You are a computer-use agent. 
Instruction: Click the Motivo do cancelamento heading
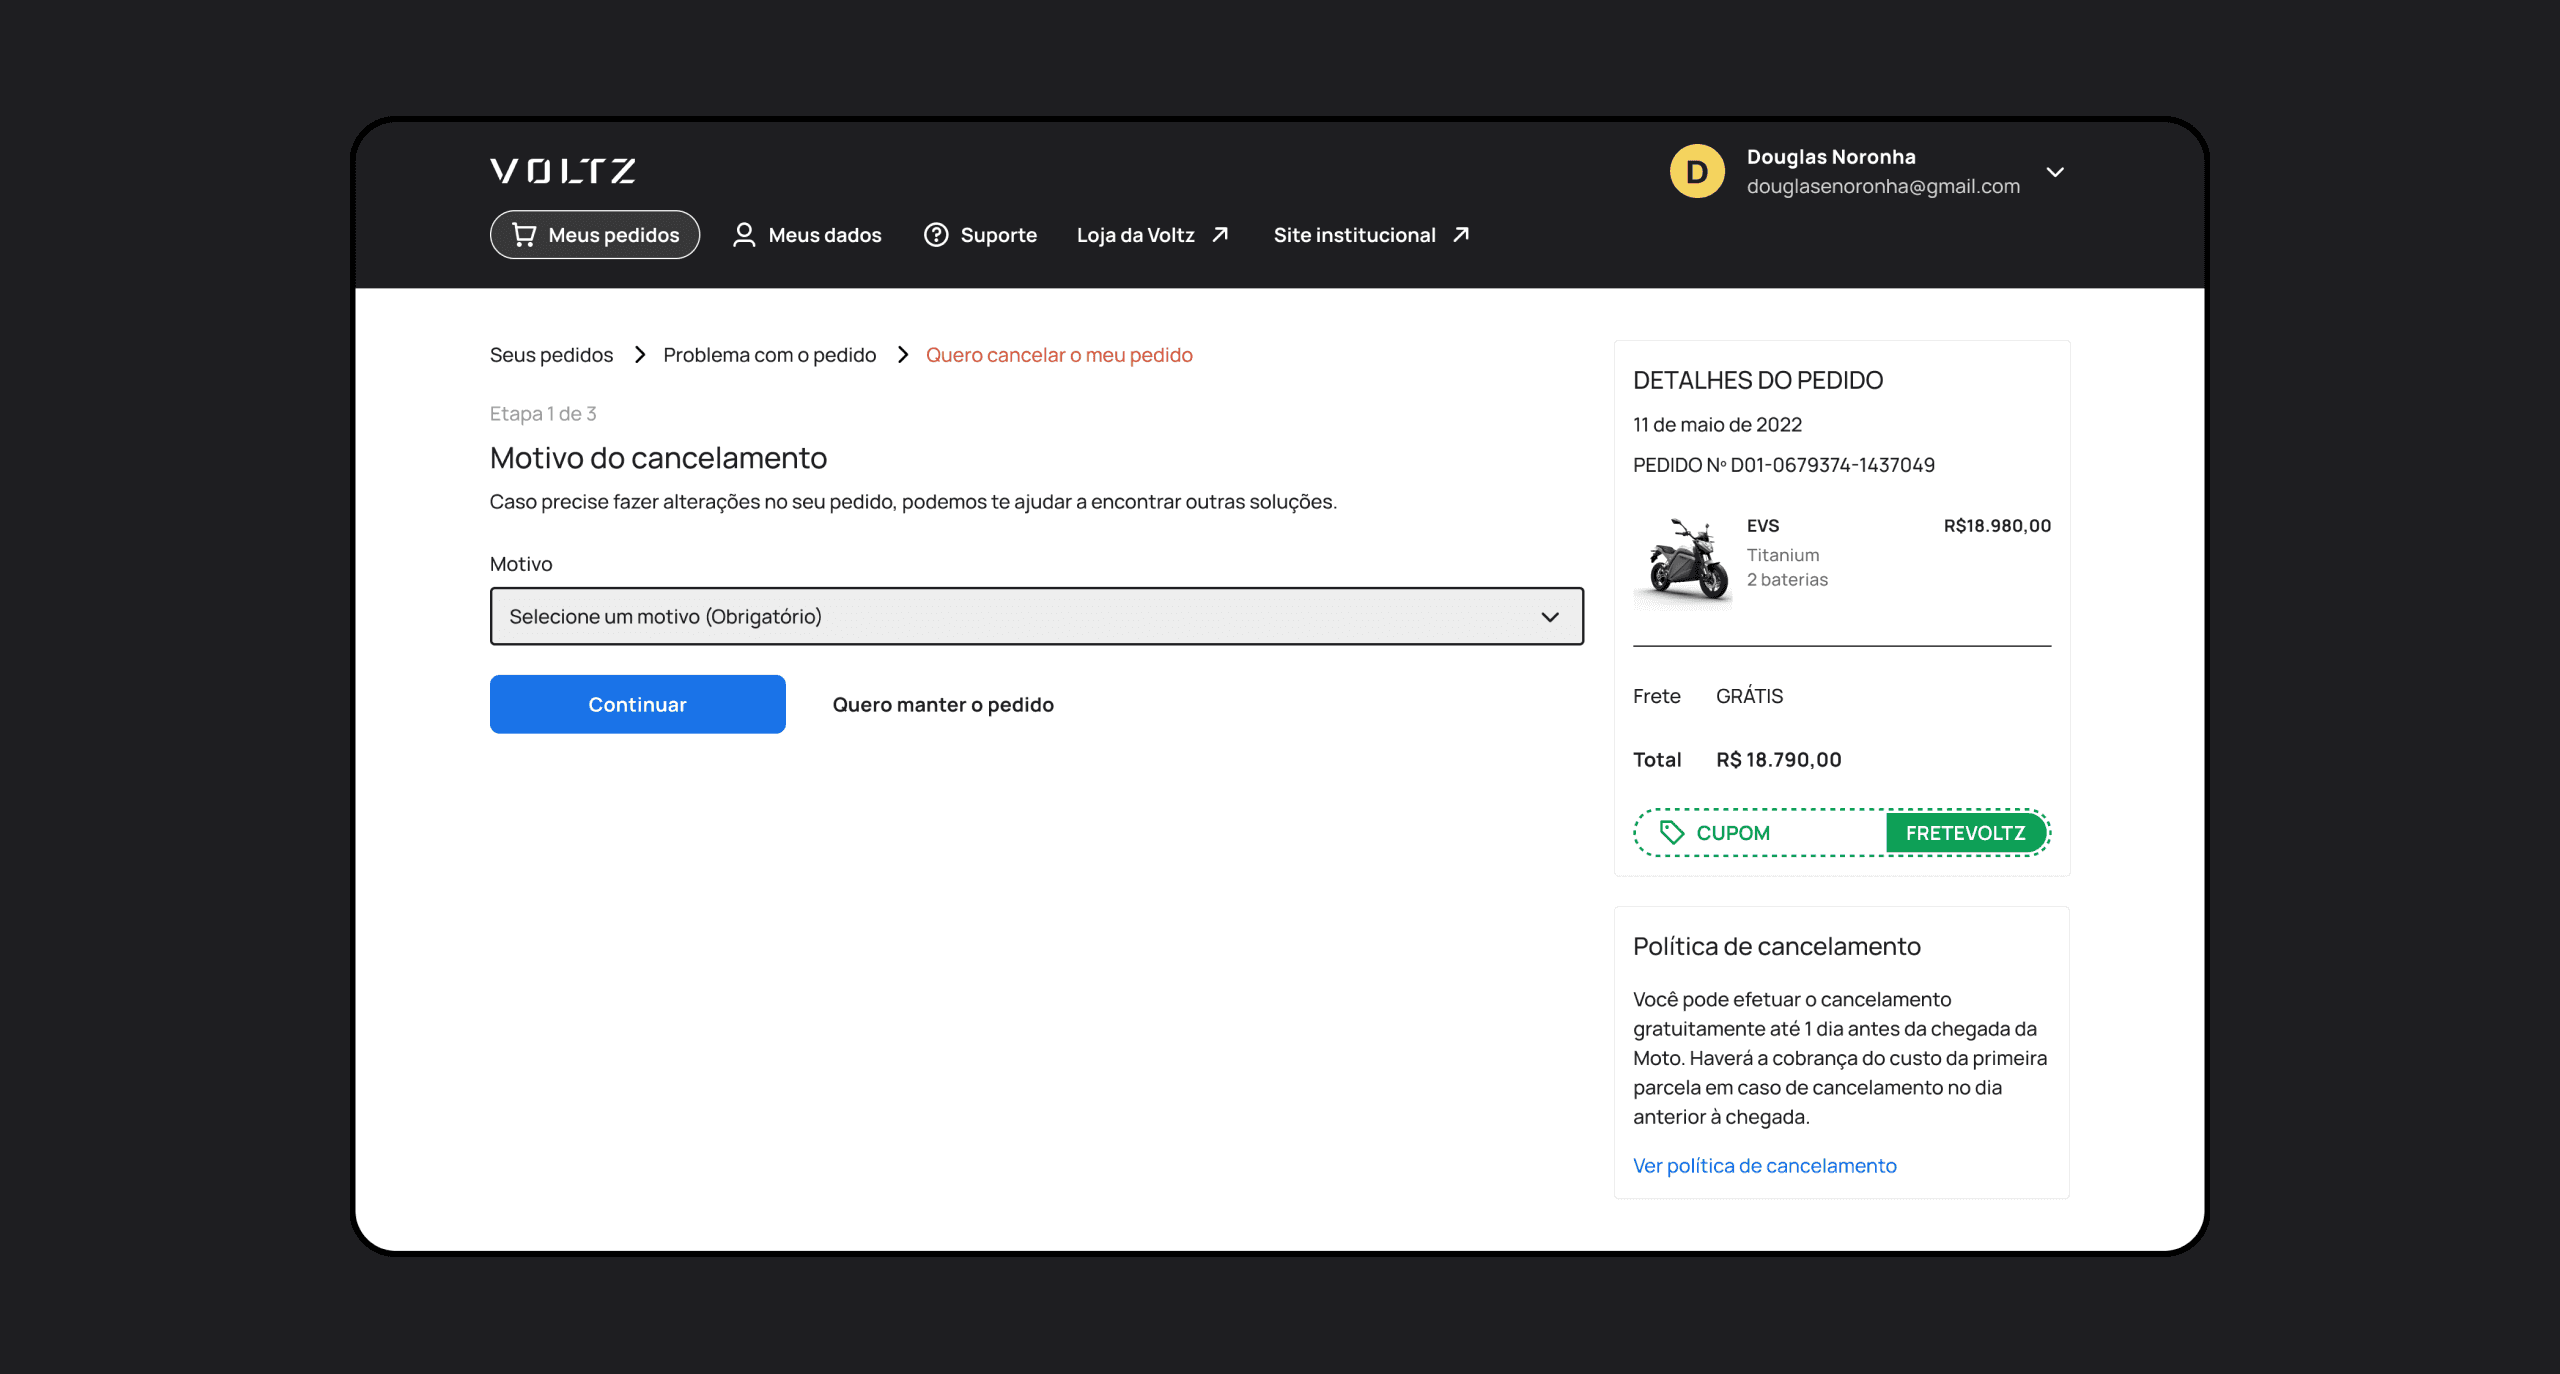(x=659, y=458)
